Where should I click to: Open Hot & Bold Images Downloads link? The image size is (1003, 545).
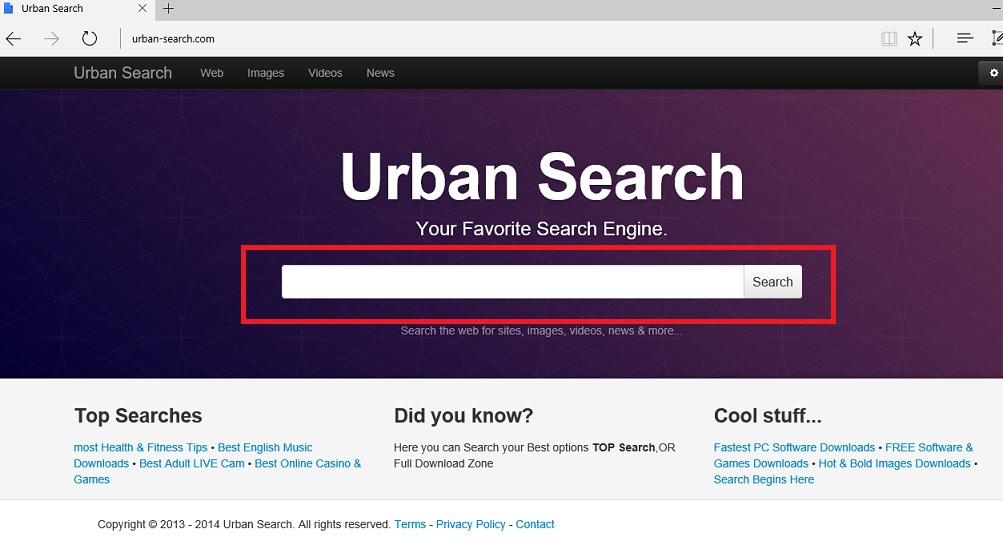[x=894, y=463]
